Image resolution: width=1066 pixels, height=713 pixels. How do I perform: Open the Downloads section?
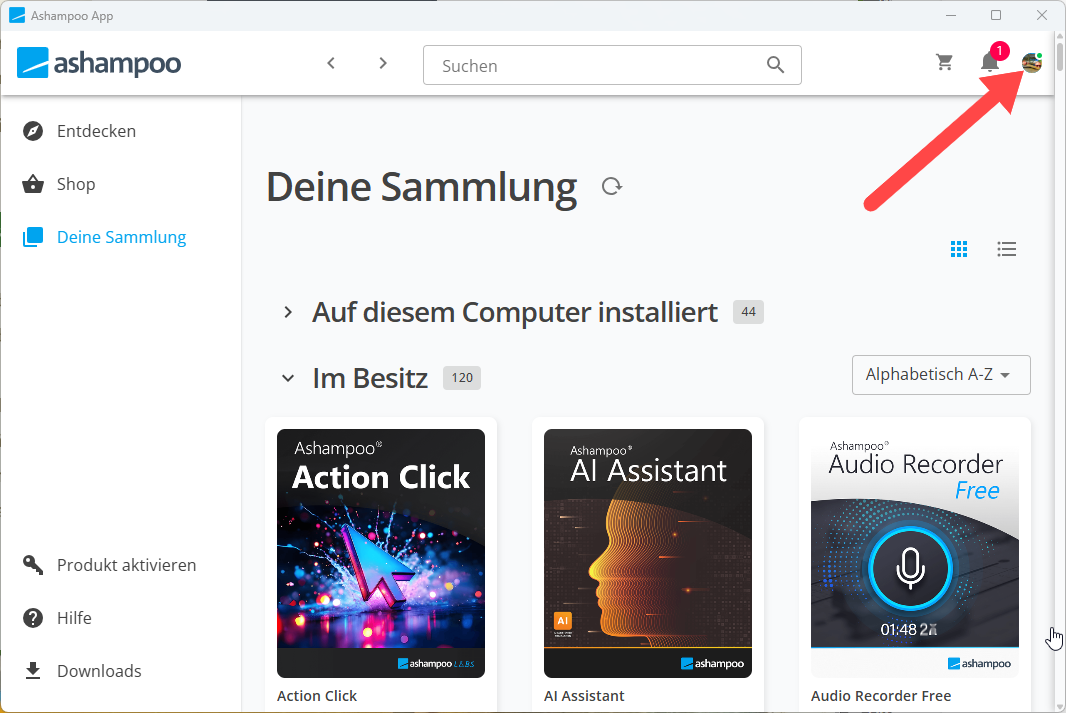point(99,671)
